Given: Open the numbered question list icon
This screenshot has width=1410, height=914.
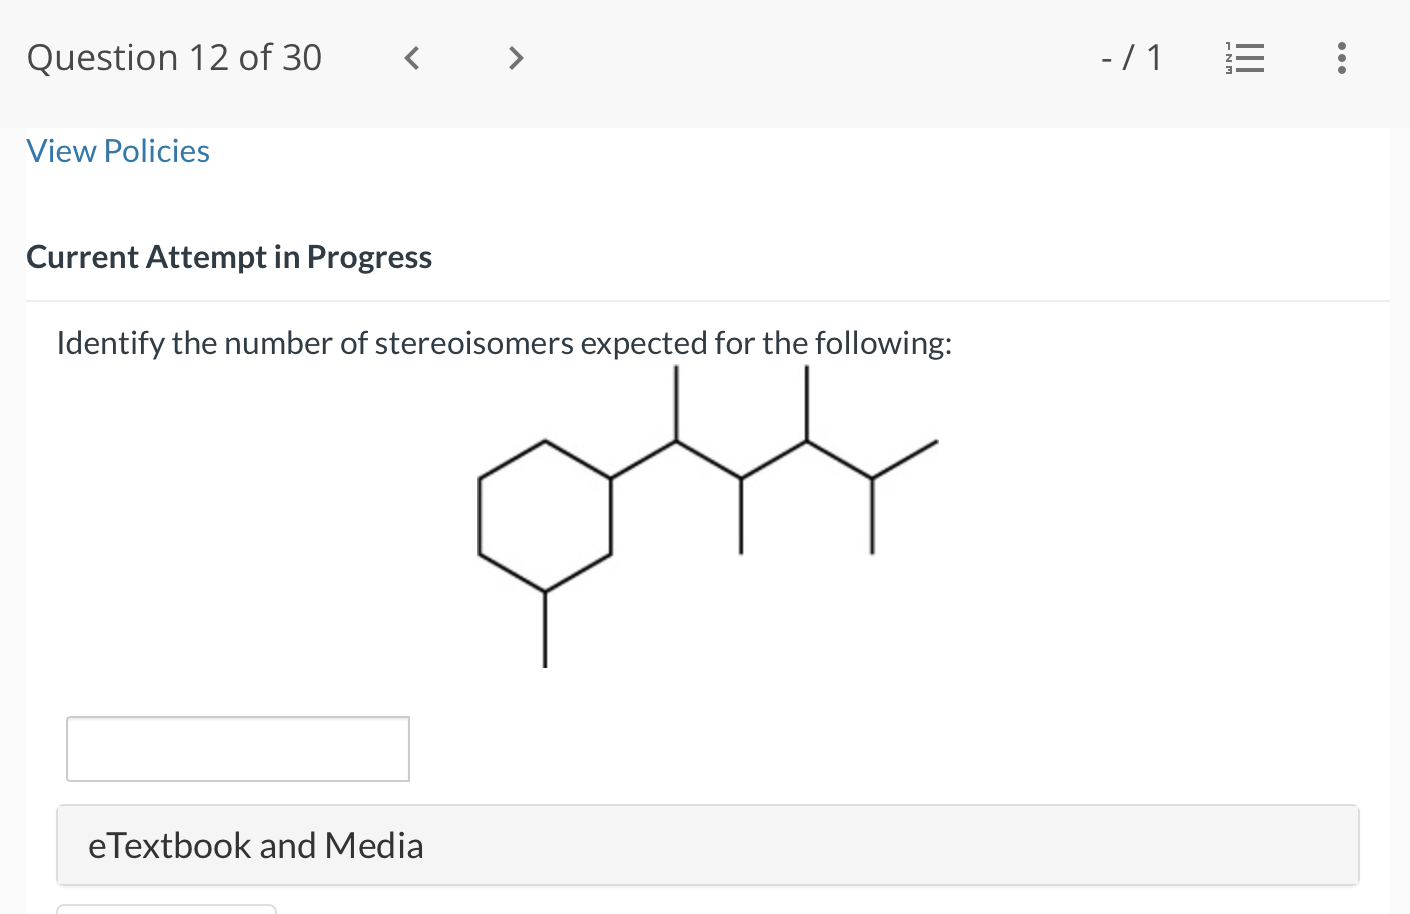Looking at the screenshot, I should coord(1245,58).
